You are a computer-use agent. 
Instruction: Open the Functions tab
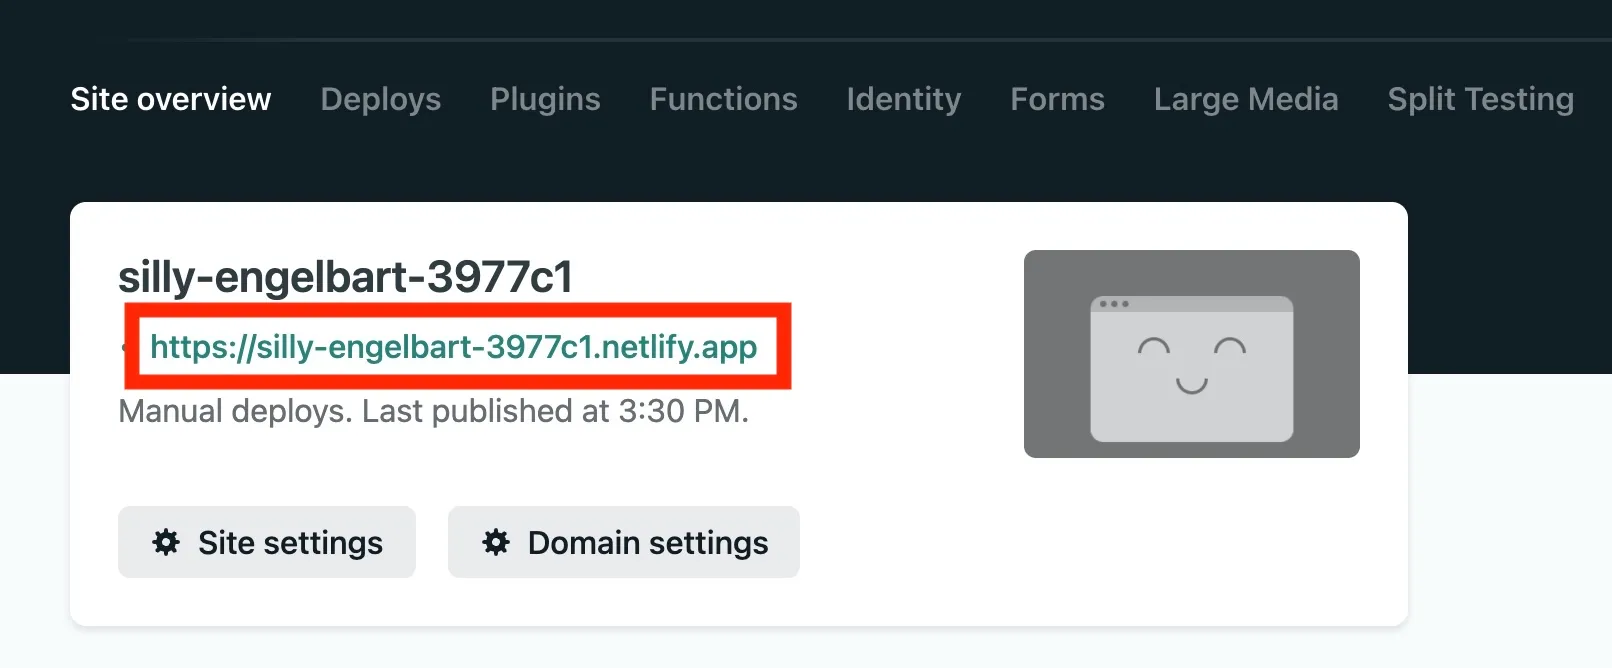coord(724,99)
